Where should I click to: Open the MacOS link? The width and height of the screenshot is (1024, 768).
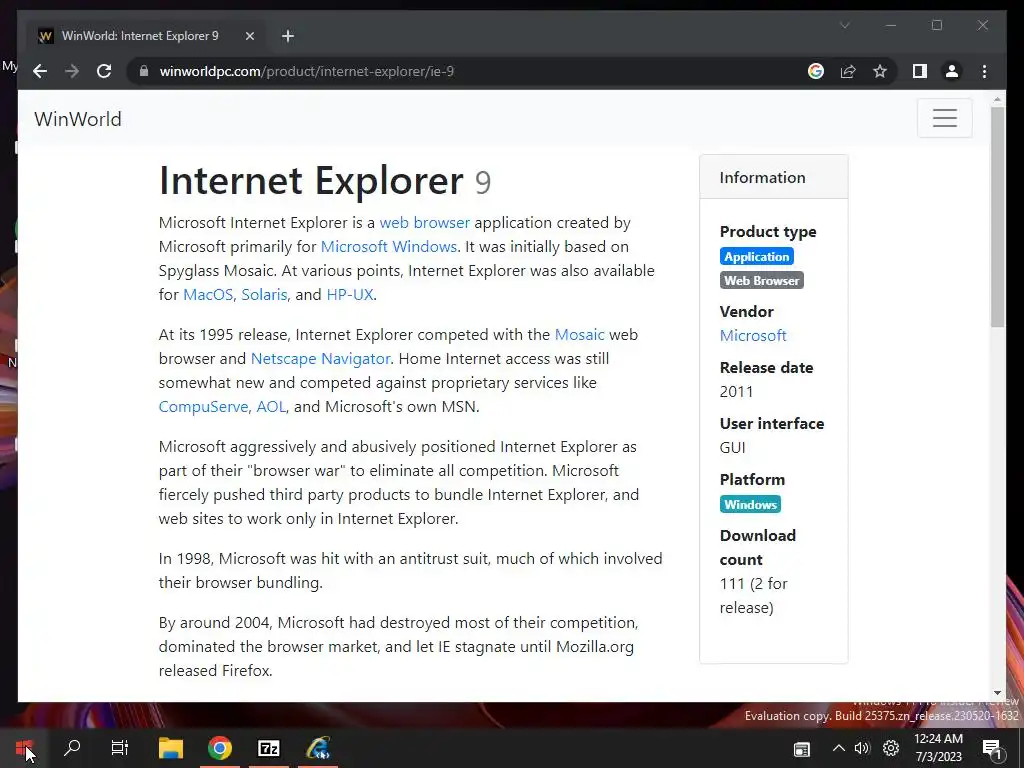(x=208, y=295)
